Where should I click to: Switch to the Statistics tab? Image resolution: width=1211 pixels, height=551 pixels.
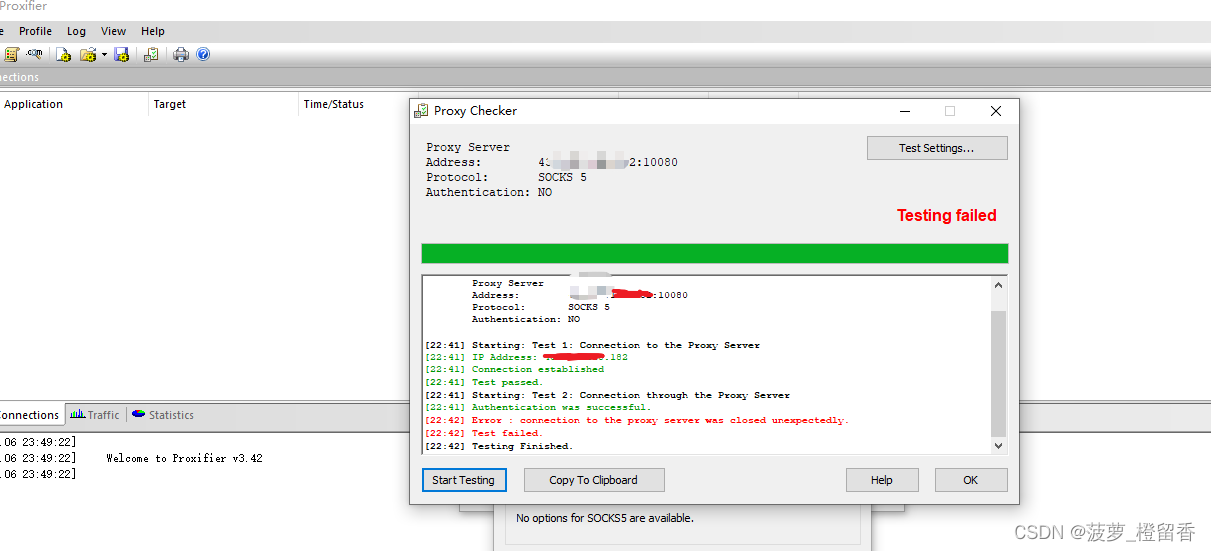click(163, 415)
